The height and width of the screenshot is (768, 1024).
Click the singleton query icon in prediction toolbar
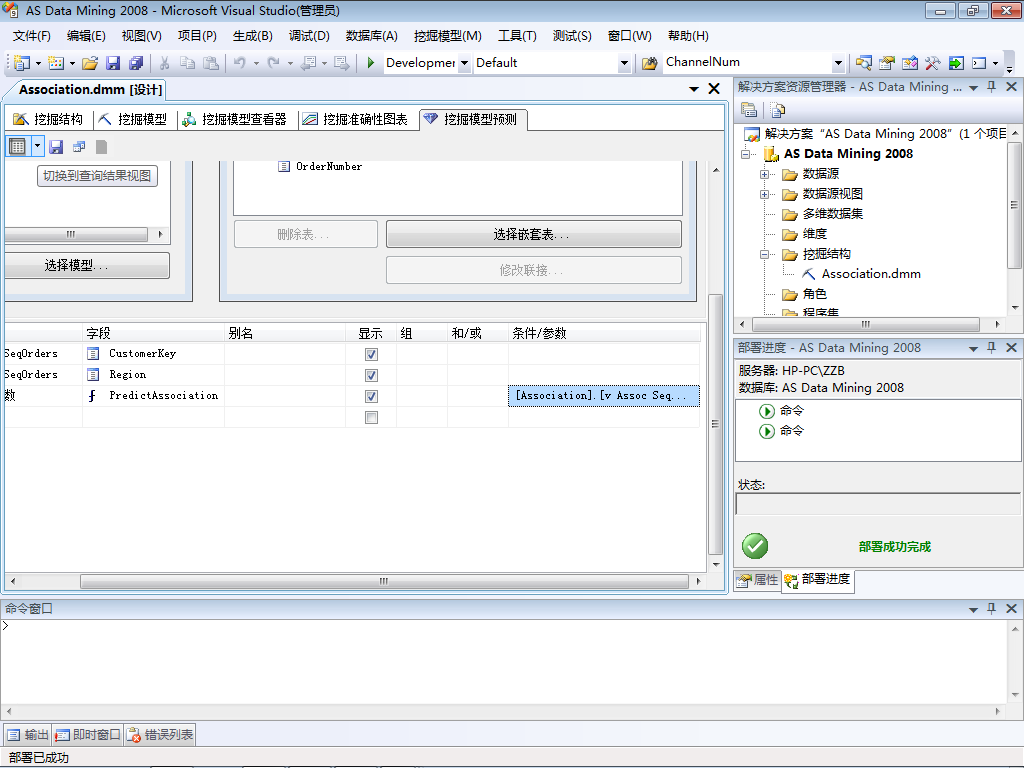click(79, 147)
